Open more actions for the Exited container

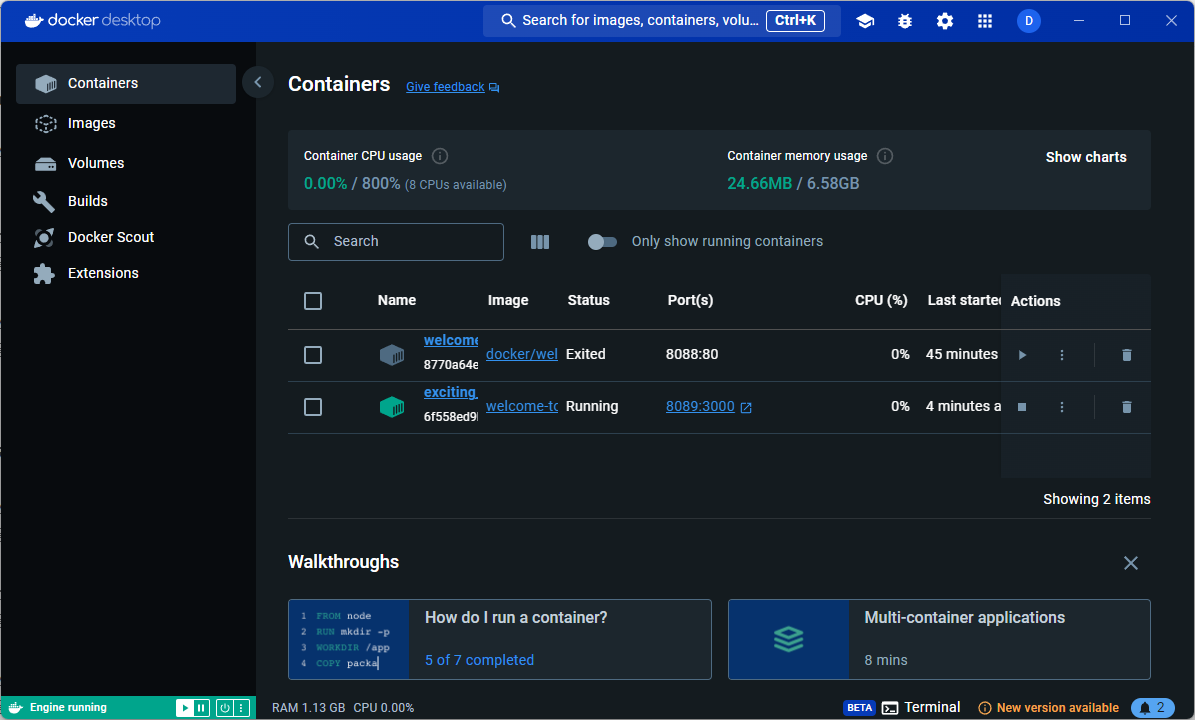coord(1062,355)
